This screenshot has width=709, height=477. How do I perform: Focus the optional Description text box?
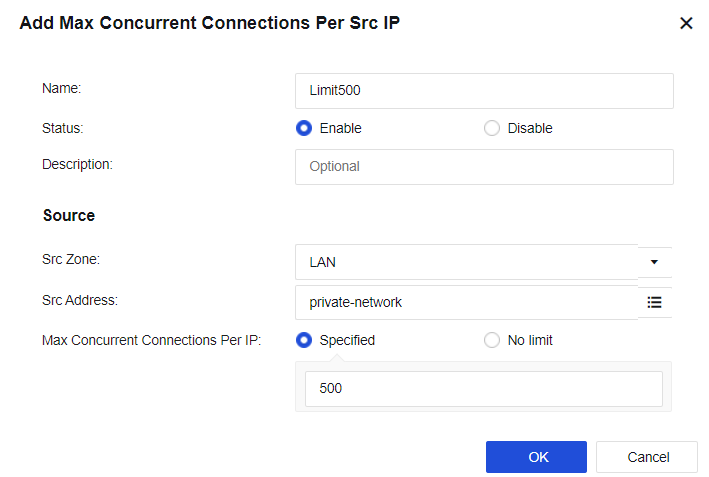[x=484, y=167]
